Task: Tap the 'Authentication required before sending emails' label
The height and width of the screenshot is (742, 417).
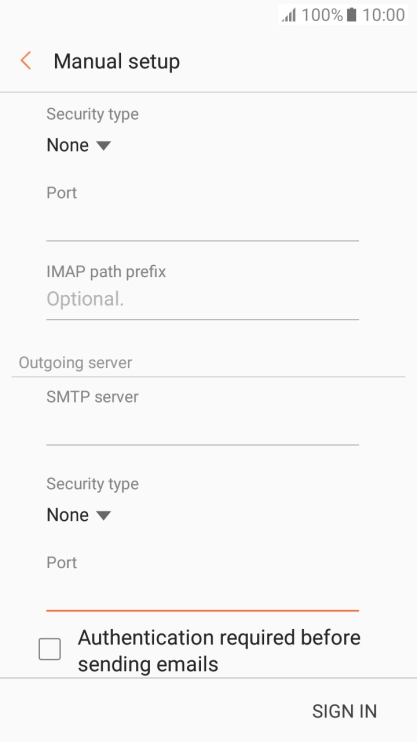Action: tap(219, 651)
